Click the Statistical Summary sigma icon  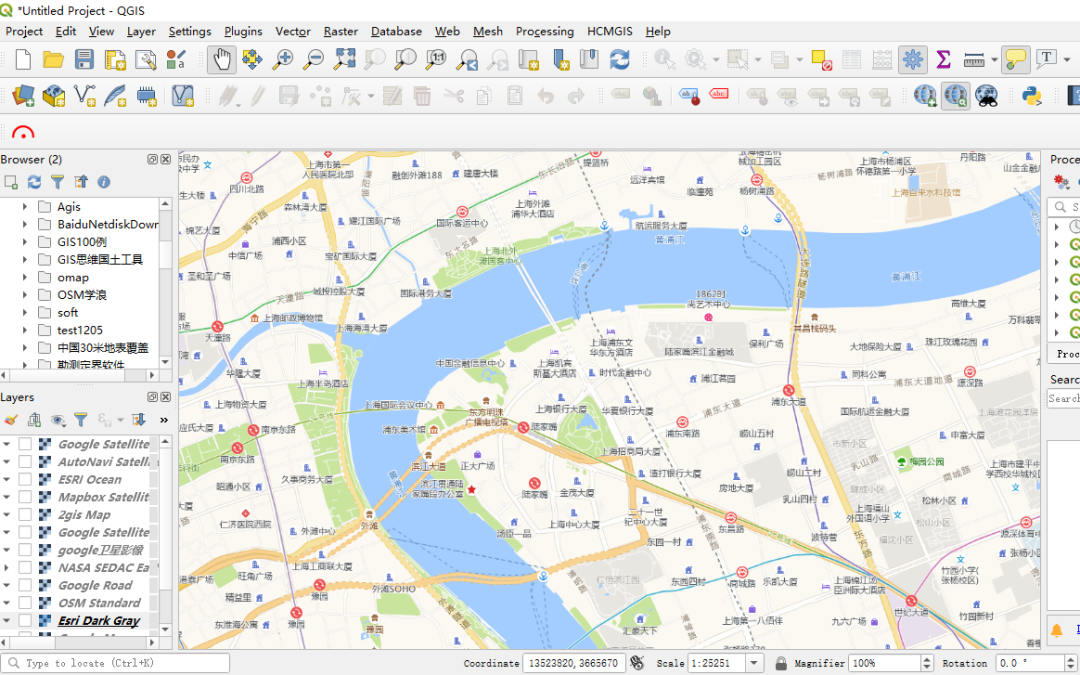pos(944,60)
